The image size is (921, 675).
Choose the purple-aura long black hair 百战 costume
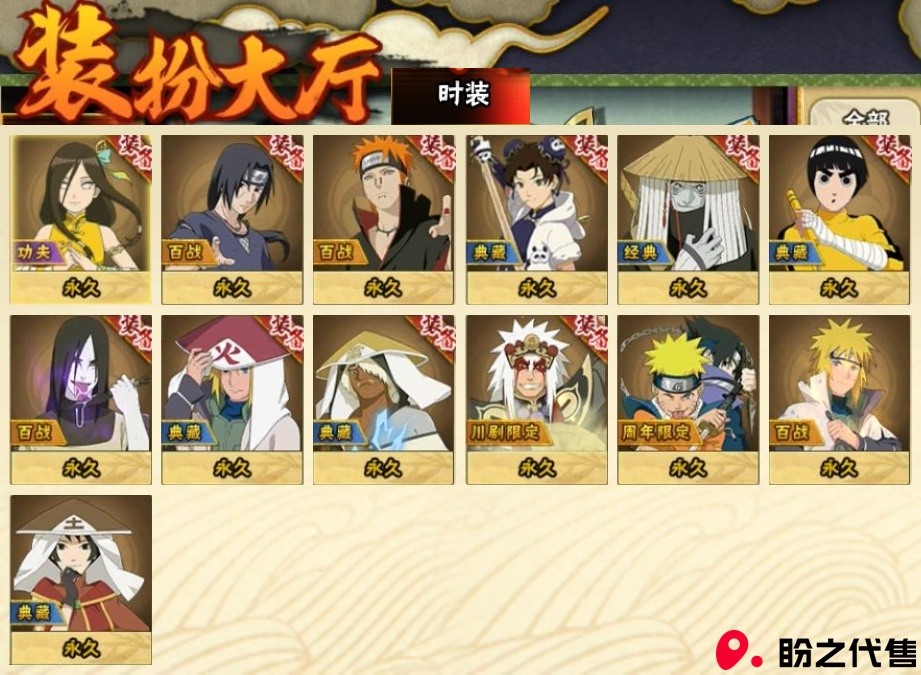pyautogui.click(x=81, y=399)
